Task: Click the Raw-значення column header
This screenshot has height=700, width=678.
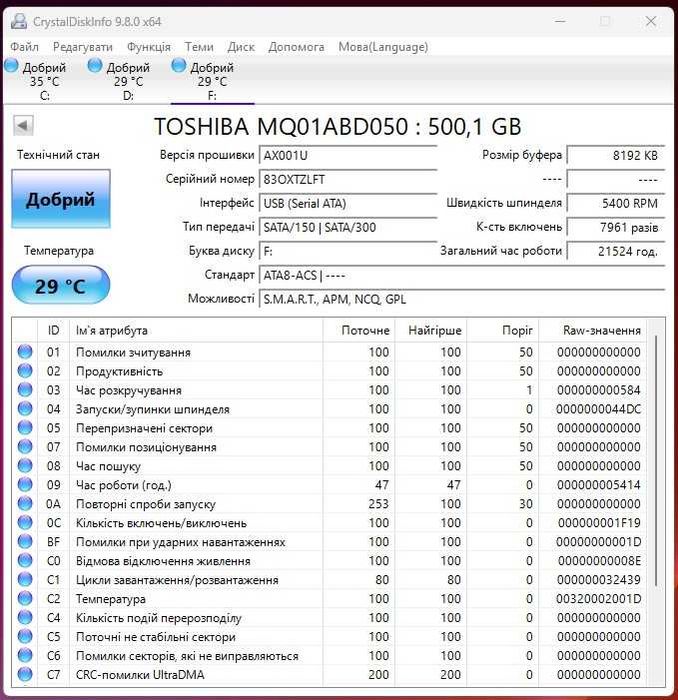Action: point(593,330)
